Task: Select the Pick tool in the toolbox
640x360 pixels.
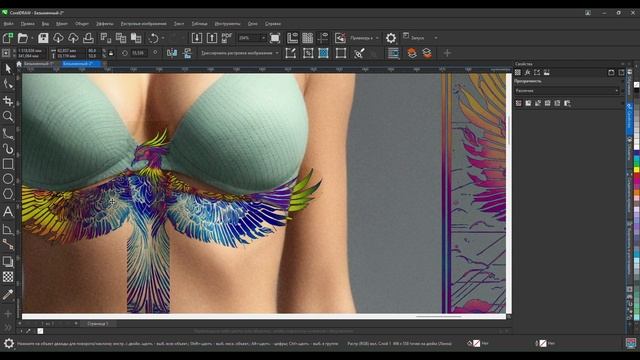Action: coord(8,69)
